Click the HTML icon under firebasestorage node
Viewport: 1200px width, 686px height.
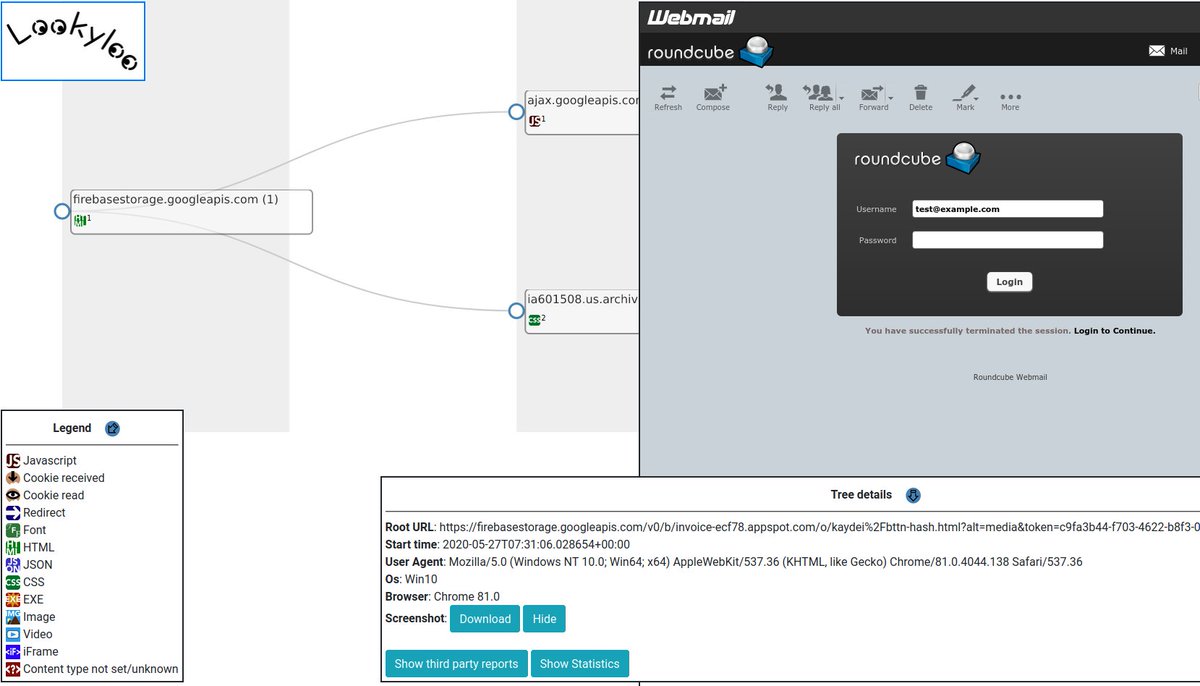tap(80, 220)
